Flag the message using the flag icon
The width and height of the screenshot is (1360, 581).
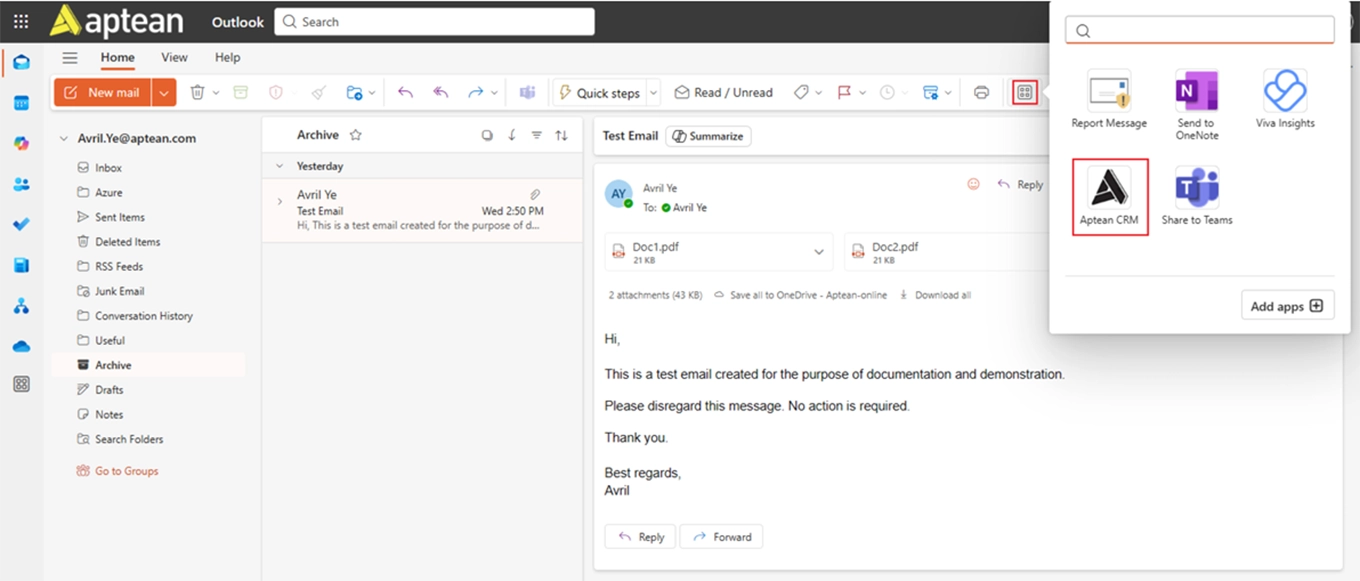click(845, 91)
